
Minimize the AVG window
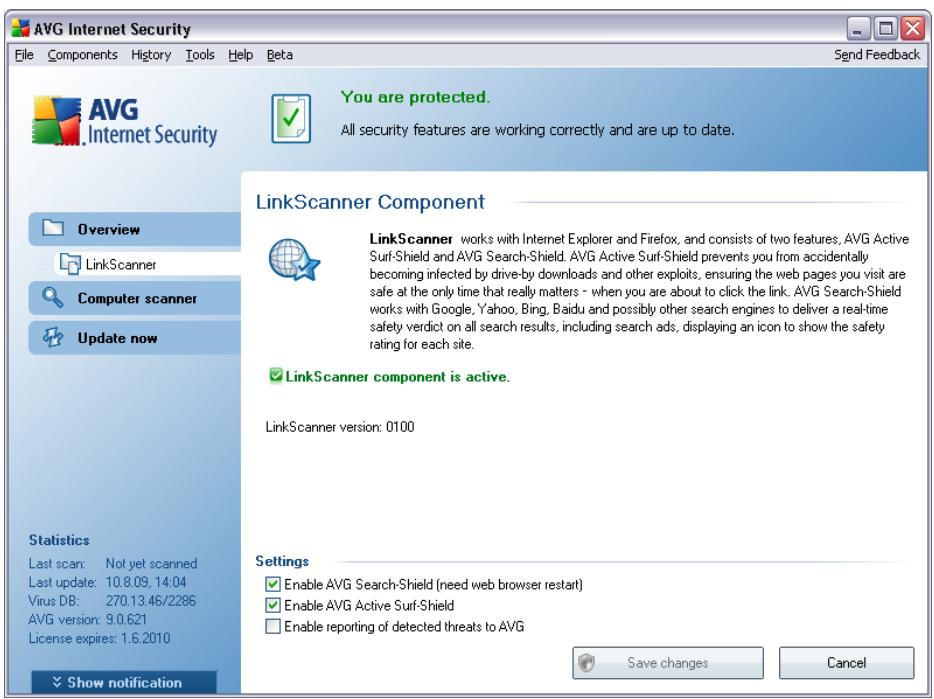(x=857, y=29)
